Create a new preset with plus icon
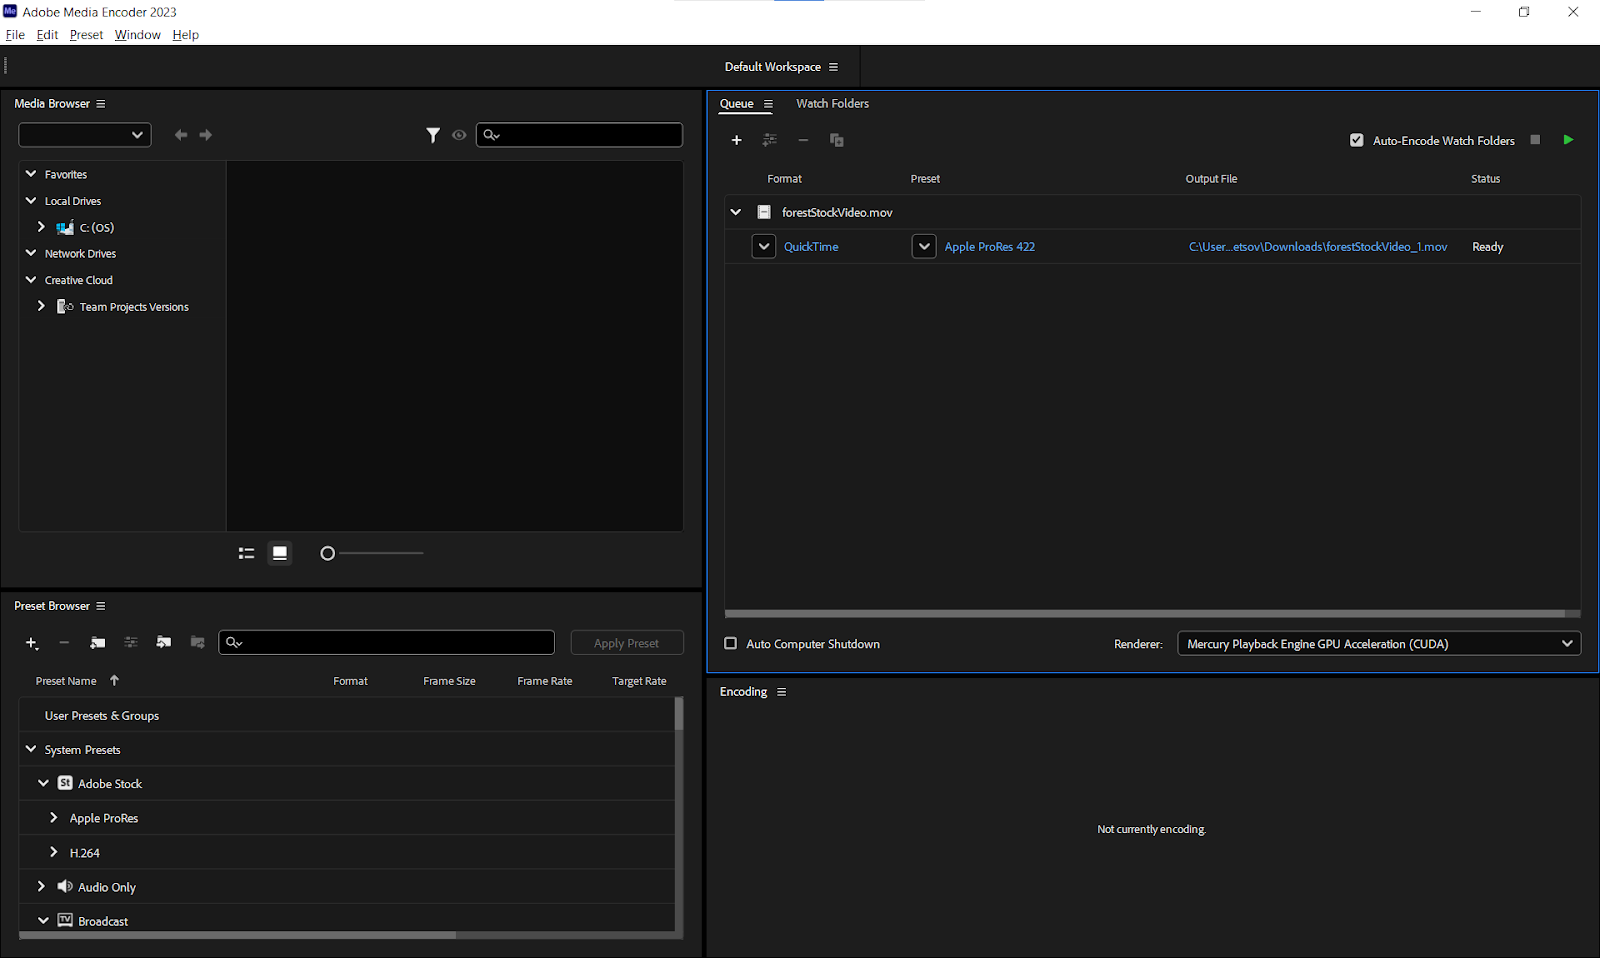The width and height of the screenshot is (1600, 958). pos(32,643)
